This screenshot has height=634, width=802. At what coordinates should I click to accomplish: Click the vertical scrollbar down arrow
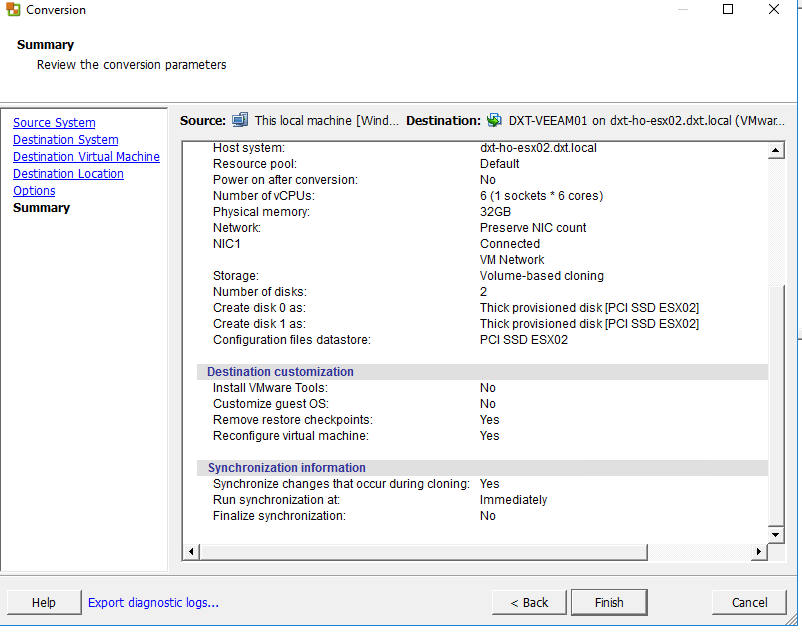point(776,535)
